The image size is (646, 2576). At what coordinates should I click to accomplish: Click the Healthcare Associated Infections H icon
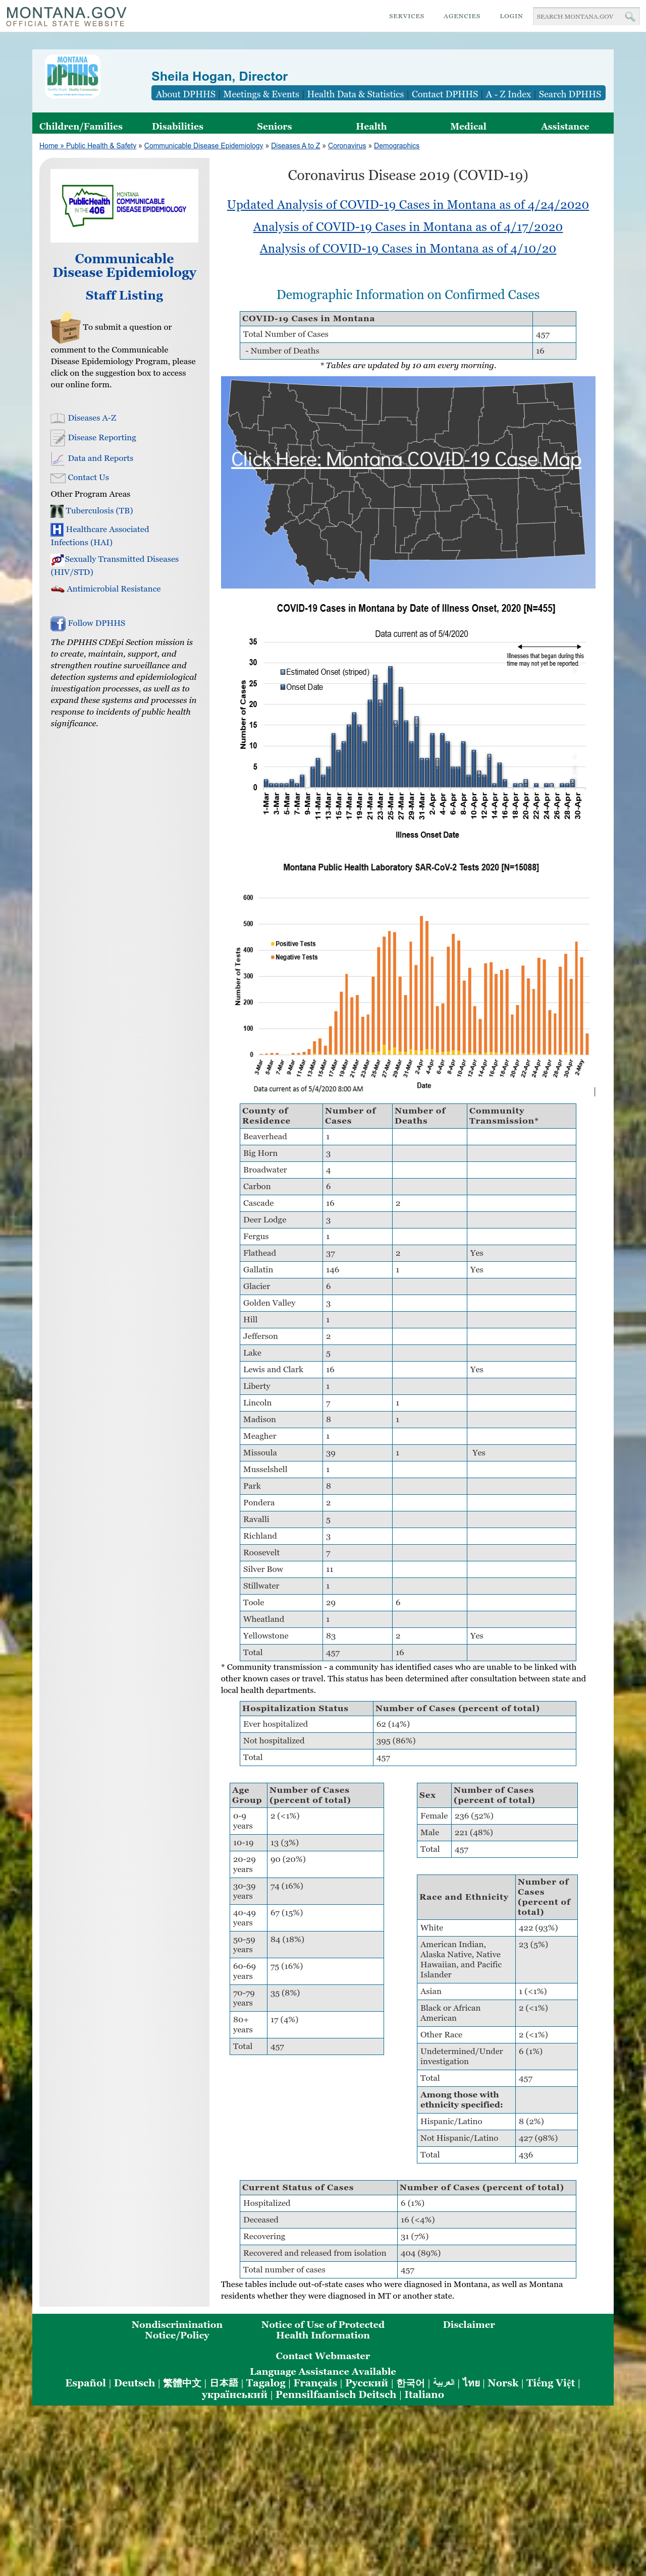coord(57,529)
